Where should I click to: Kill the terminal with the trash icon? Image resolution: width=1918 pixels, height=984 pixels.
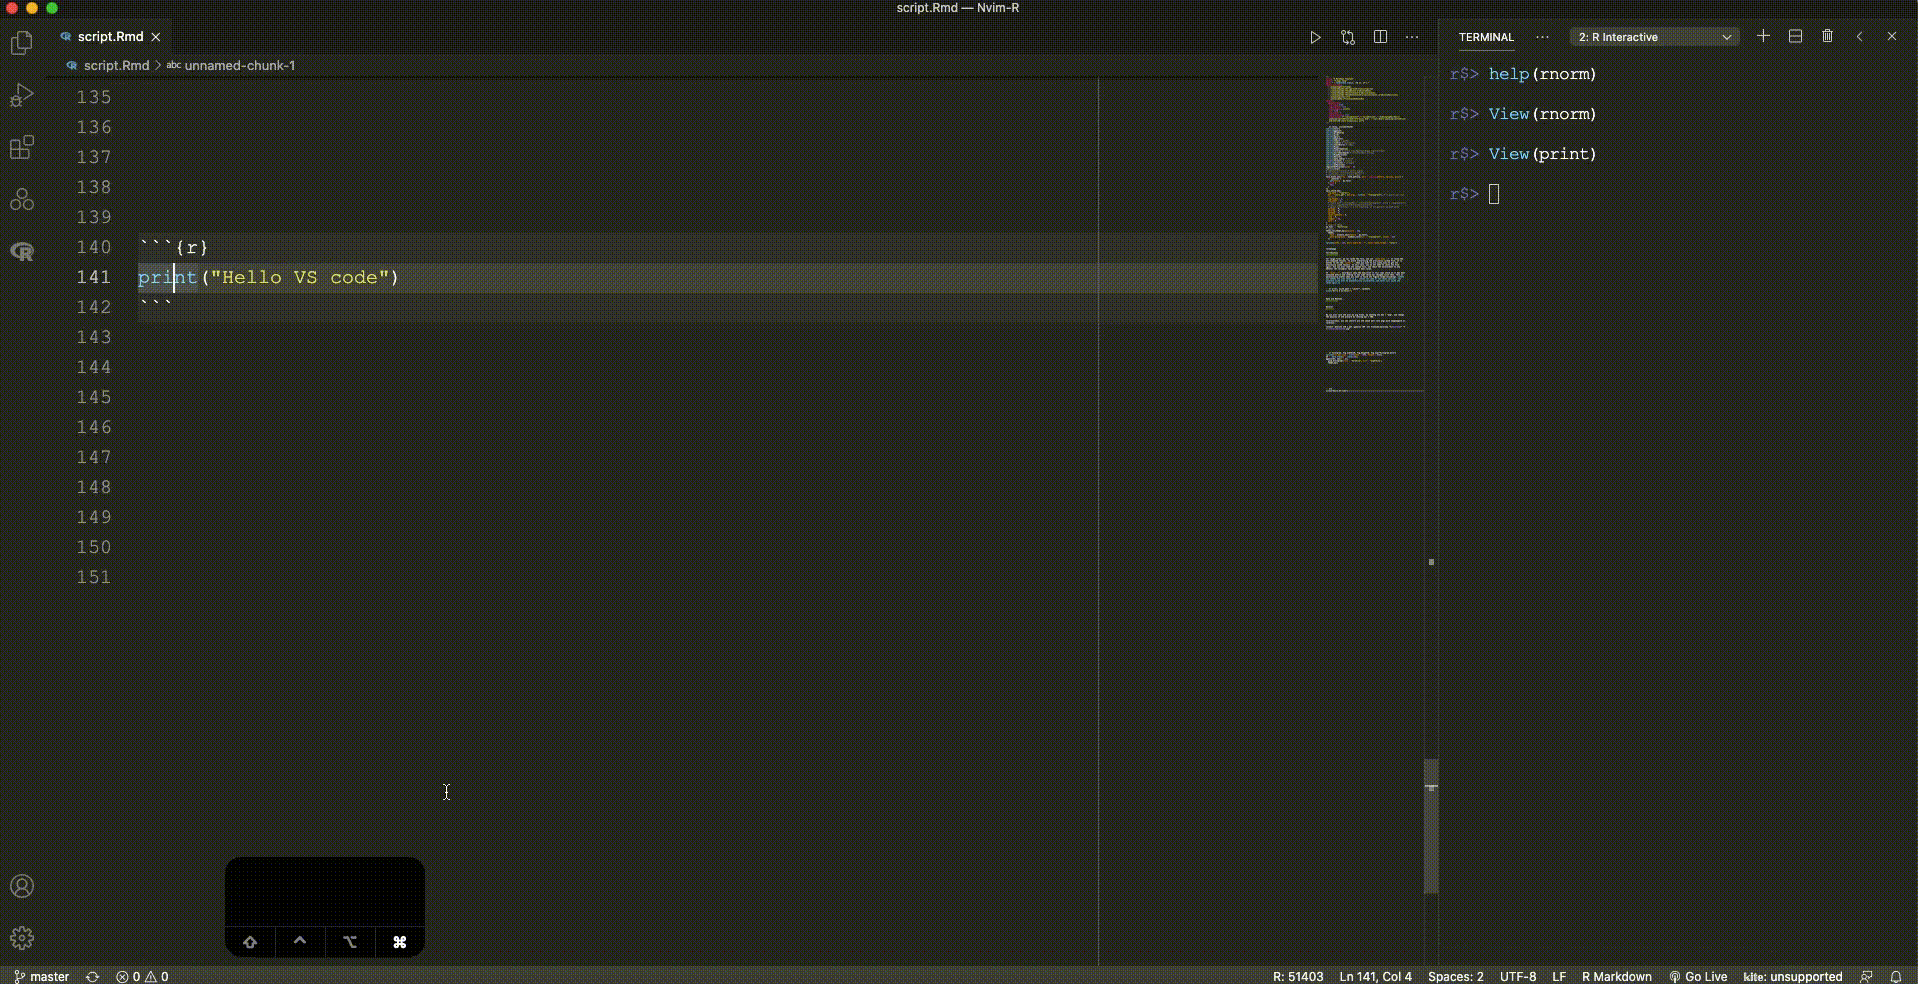click(1827, 36)
